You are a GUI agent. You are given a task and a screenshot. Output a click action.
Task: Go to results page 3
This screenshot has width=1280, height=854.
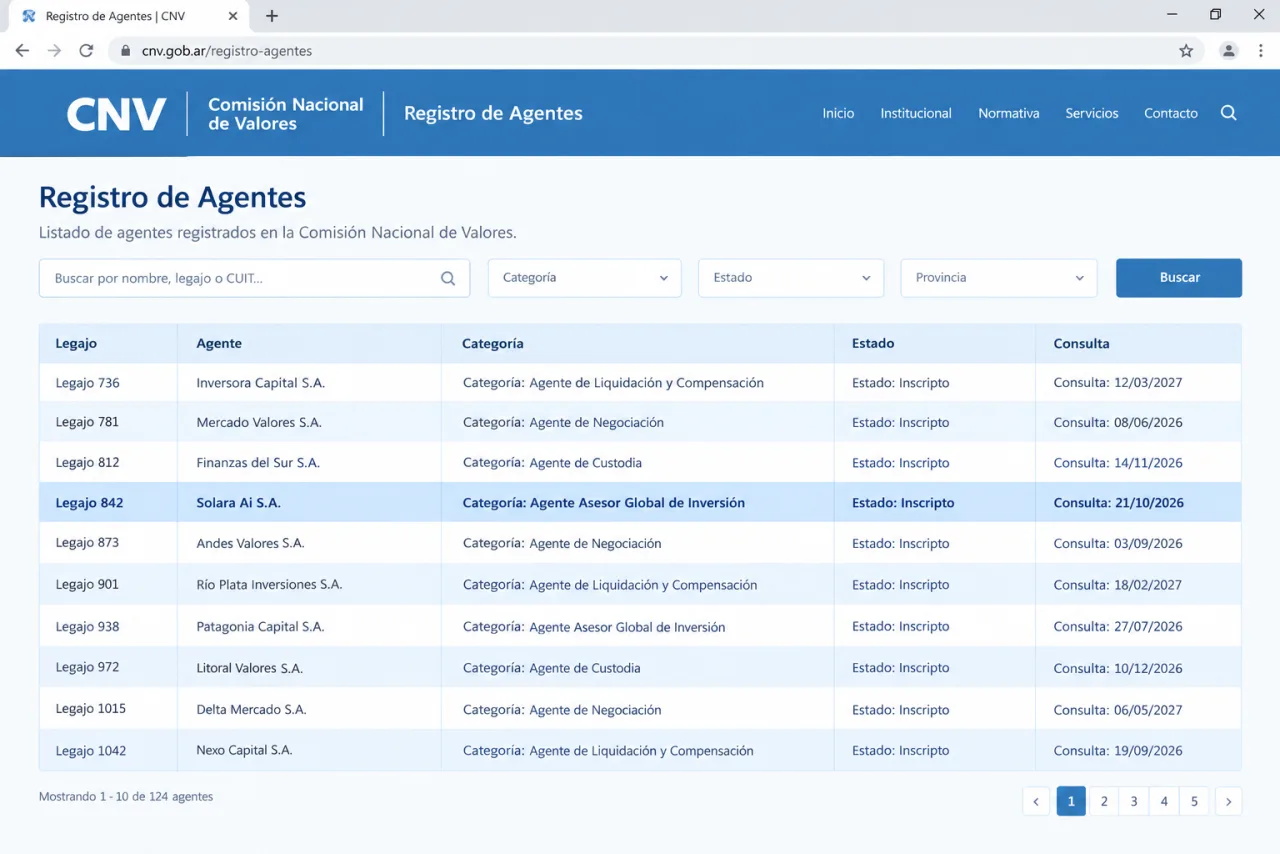pos(1134,801)
